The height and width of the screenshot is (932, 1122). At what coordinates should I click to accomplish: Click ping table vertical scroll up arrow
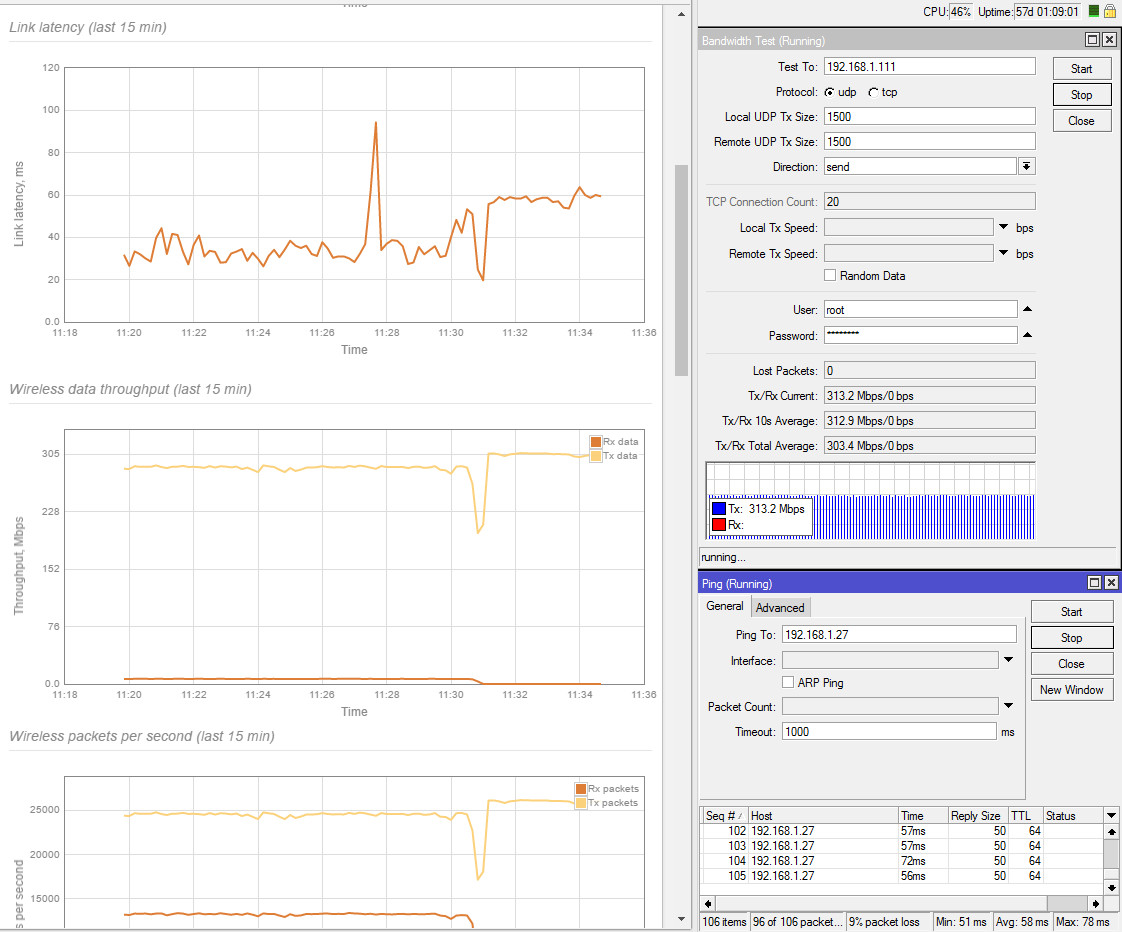[1111, 832]
